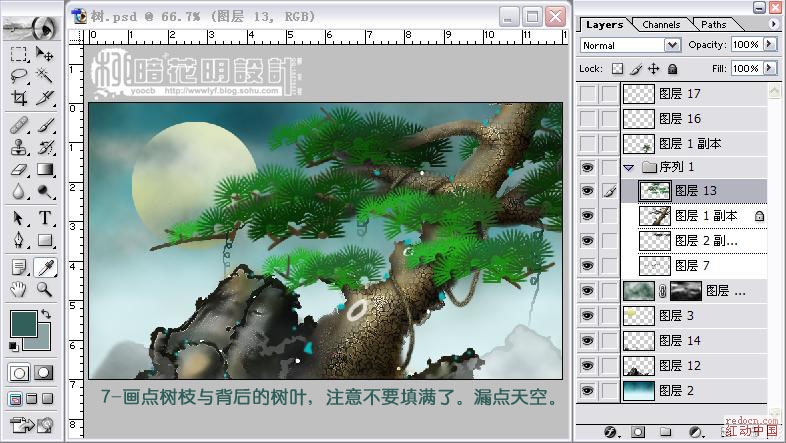Collapse the 序列 1 layer set

[x=629, y=168]
